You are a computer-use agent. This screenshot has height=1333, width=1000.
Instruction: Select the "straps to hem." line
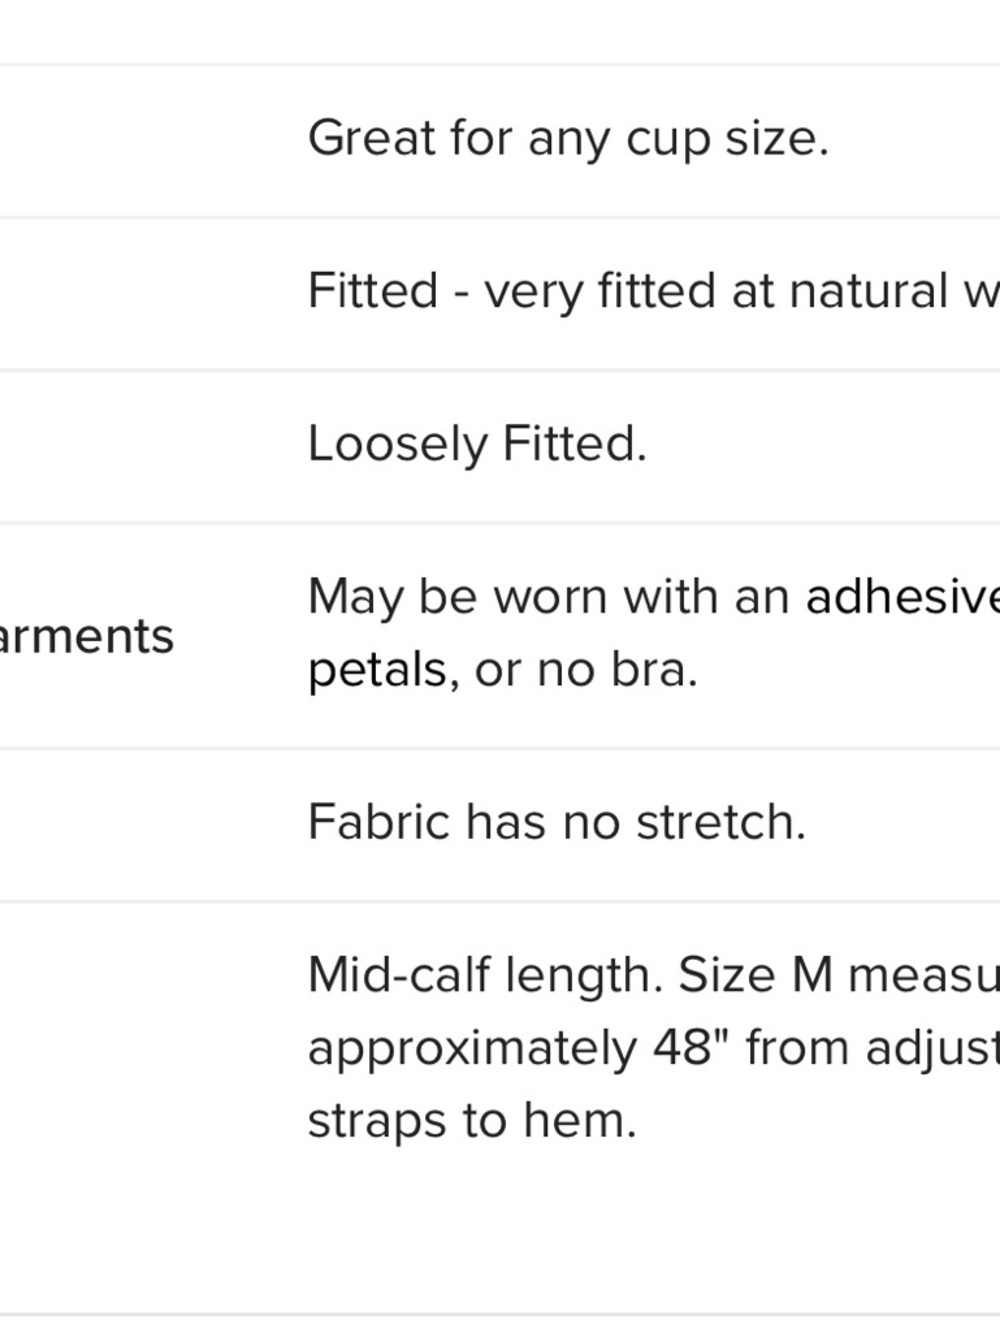coord(472,1121)
